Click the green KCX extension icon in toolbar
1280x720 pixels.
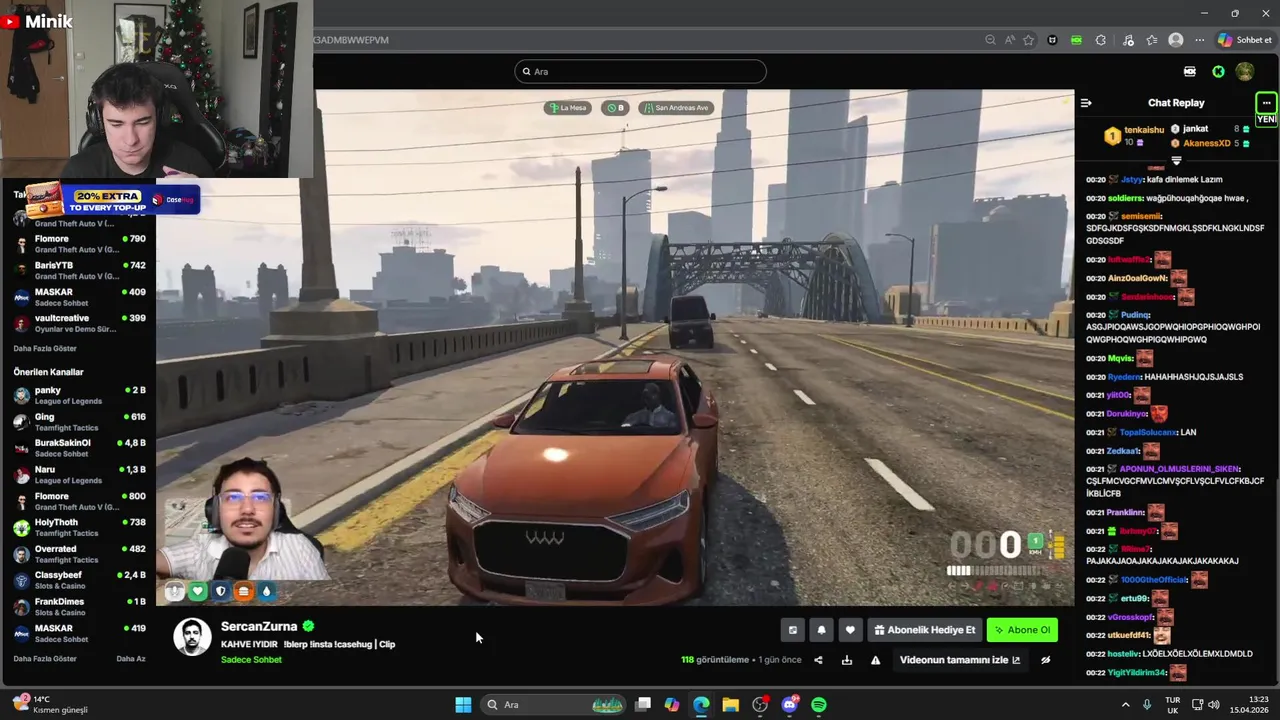1076,40
